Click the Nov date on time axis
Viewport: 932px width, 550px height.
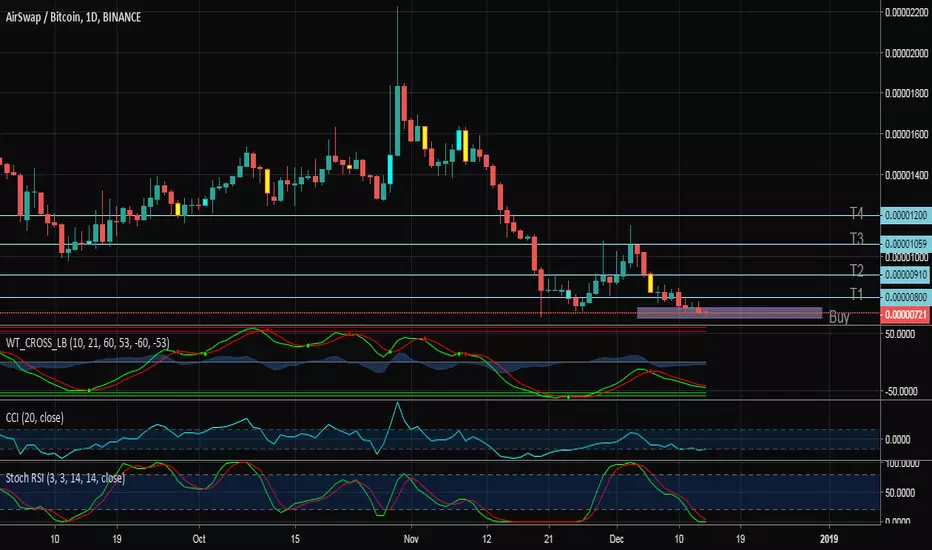tap(411, 539)
